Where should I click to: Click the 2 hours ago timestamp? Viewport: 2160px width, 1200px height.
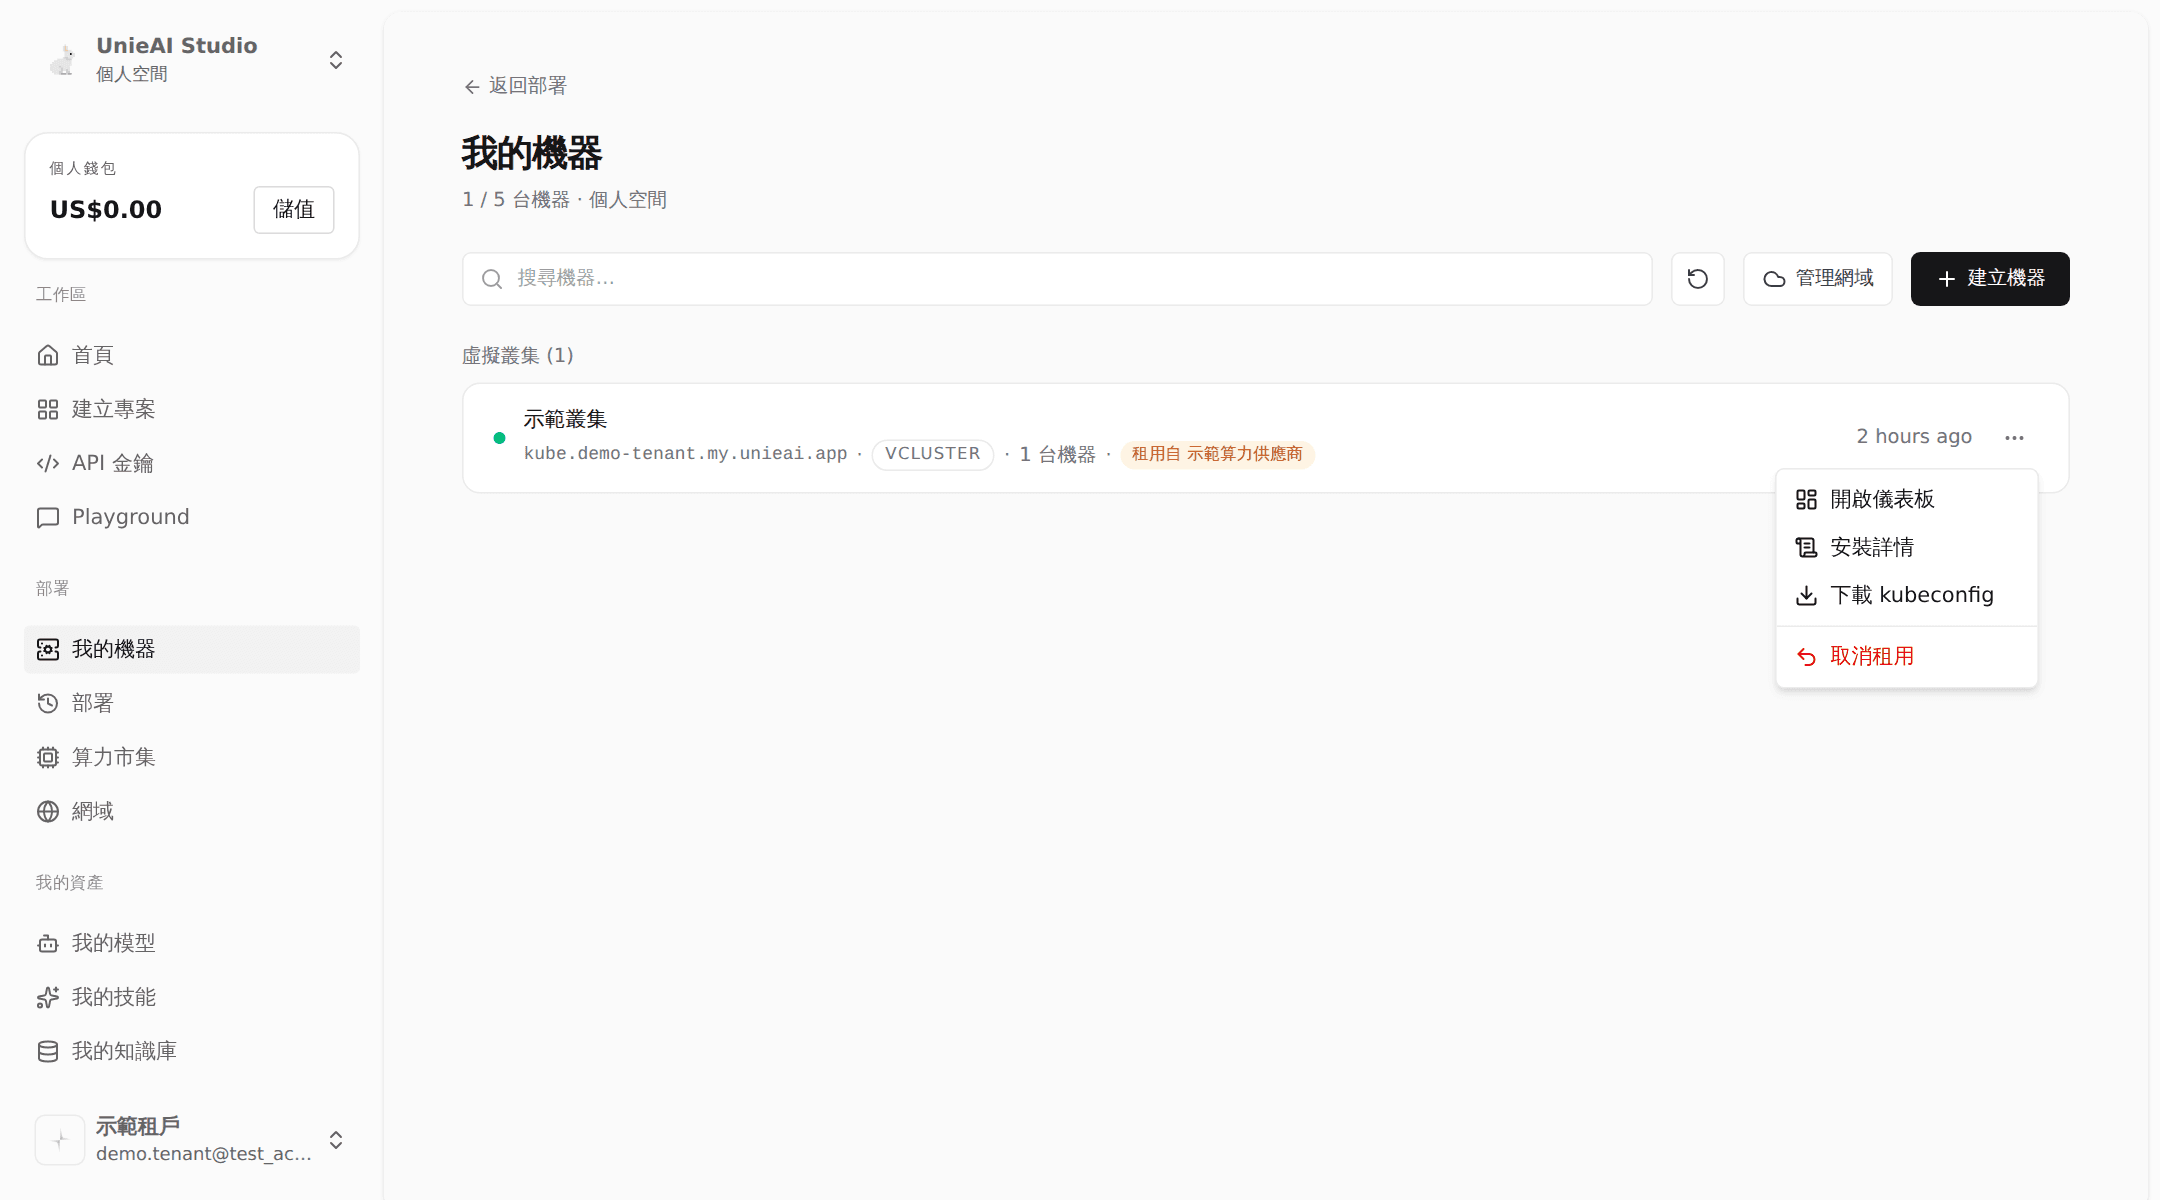1914,436
